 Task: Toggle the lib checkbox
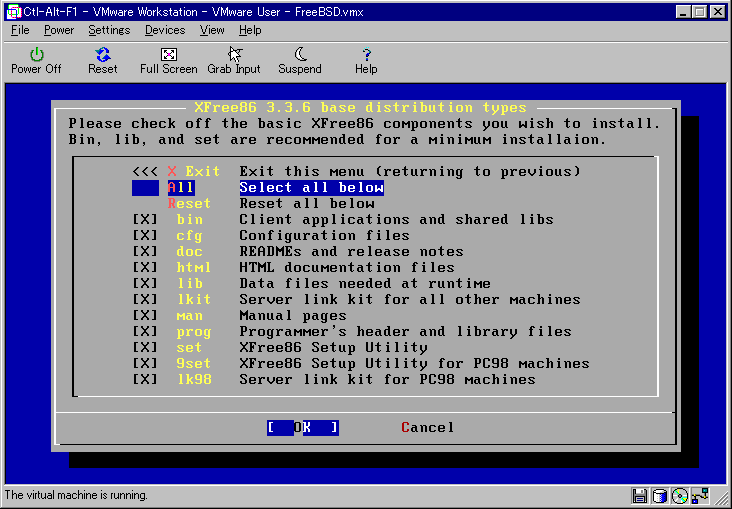(145, 283)
